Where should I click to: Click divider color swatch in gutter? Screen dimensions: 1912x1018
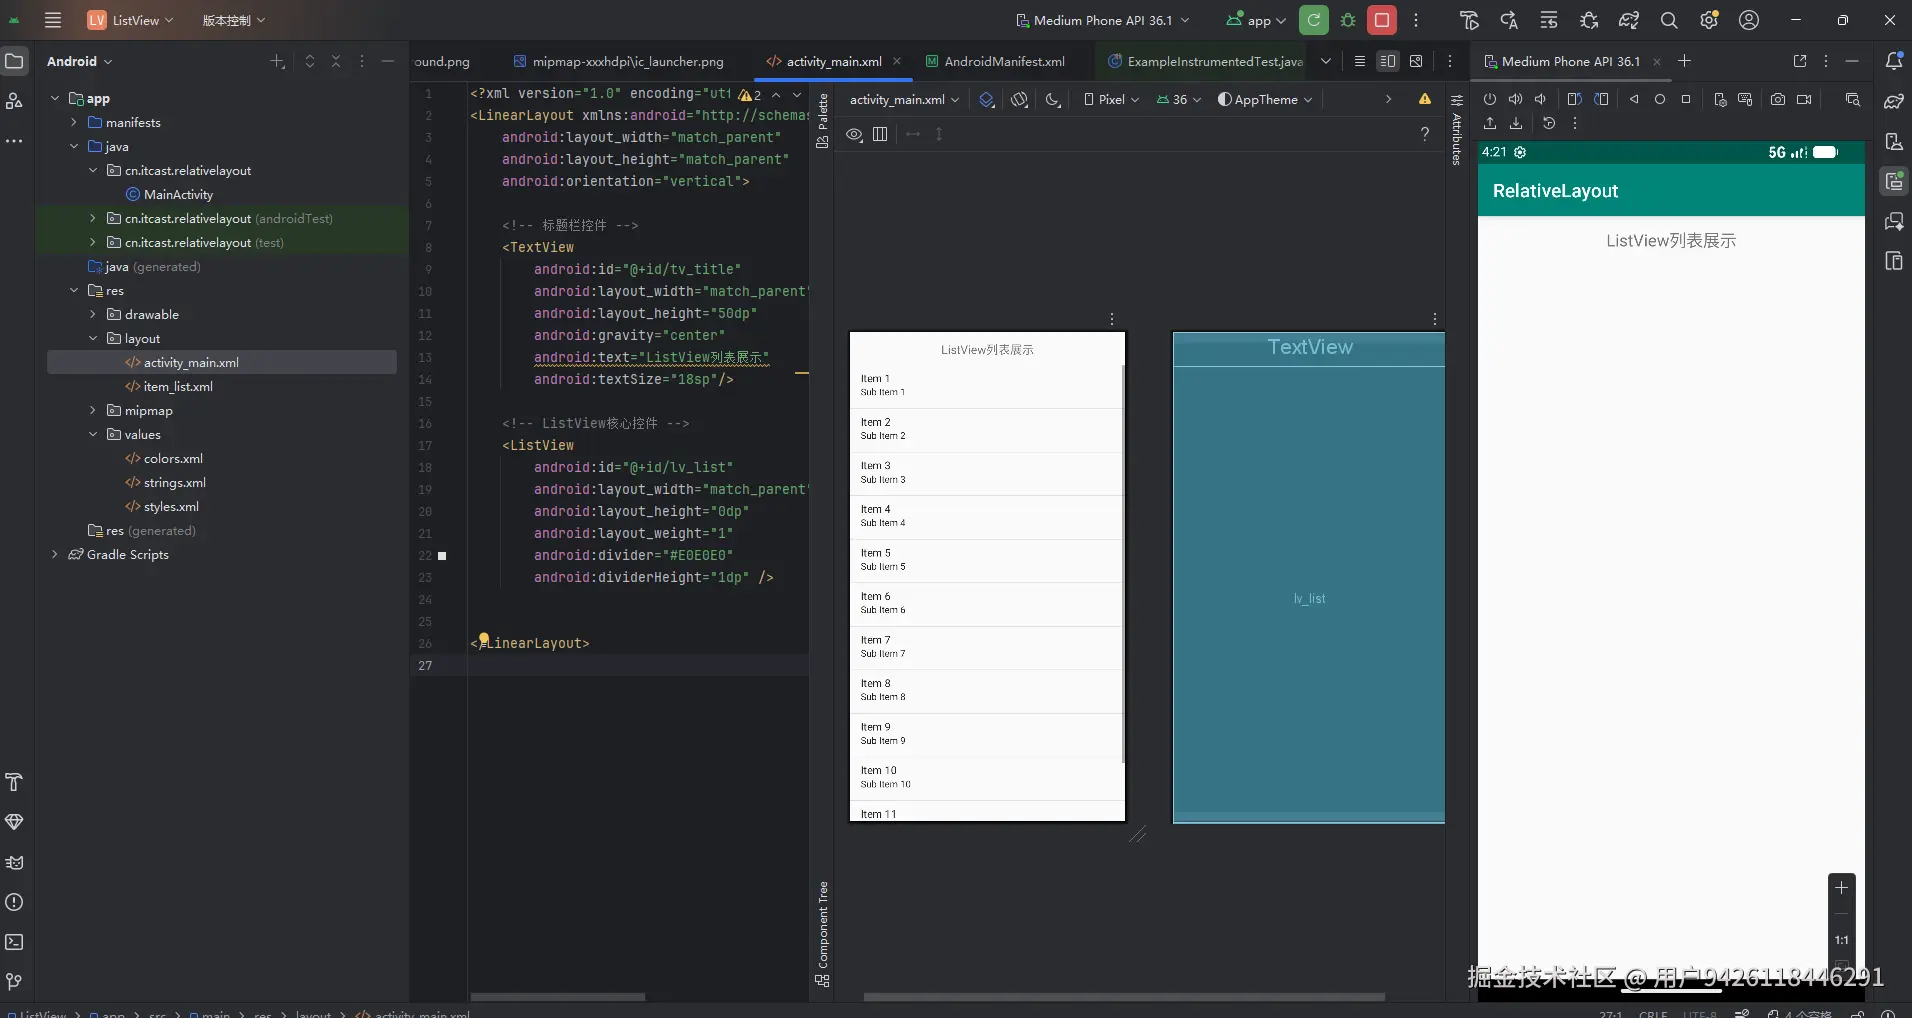point(442,555)
